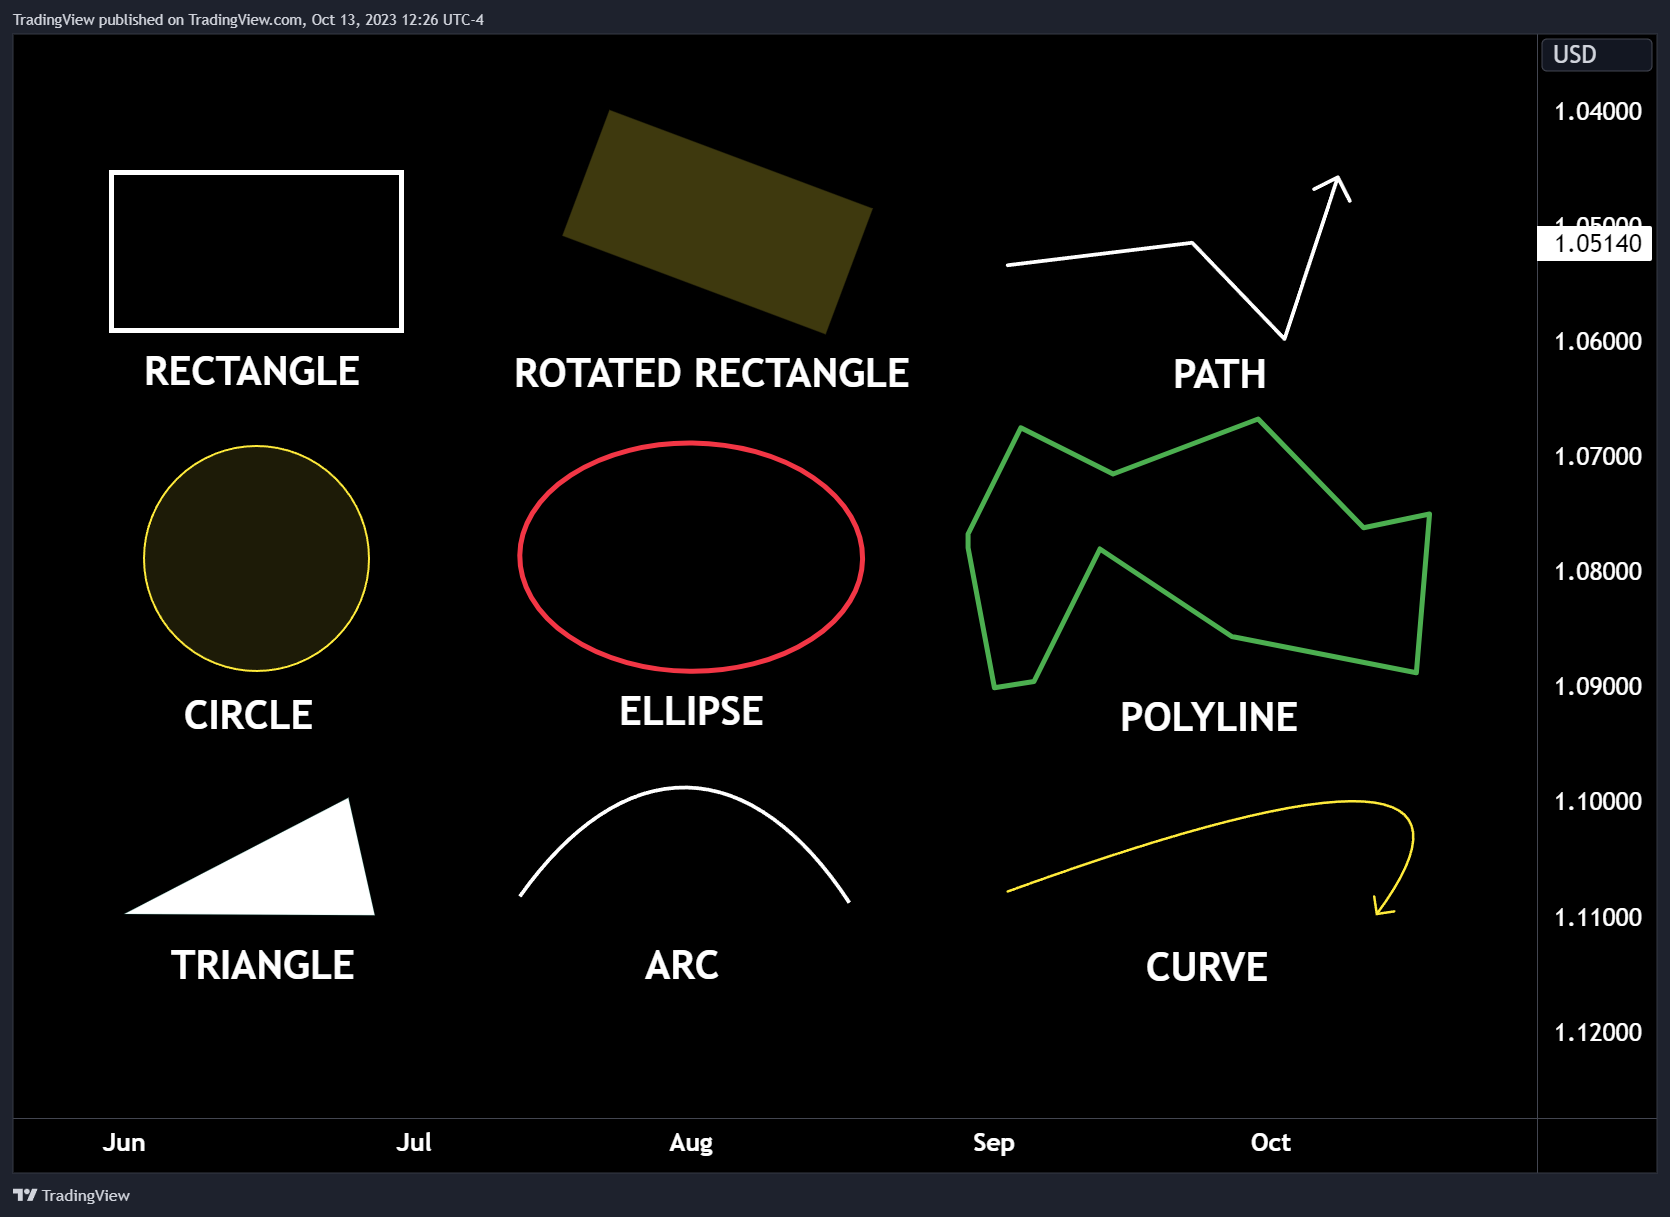The height and width of the screenshot is (1217, 1670).
Task: Click the 1.08000 price axis value
Action: pyautogui.click(x=1597, y=571)
